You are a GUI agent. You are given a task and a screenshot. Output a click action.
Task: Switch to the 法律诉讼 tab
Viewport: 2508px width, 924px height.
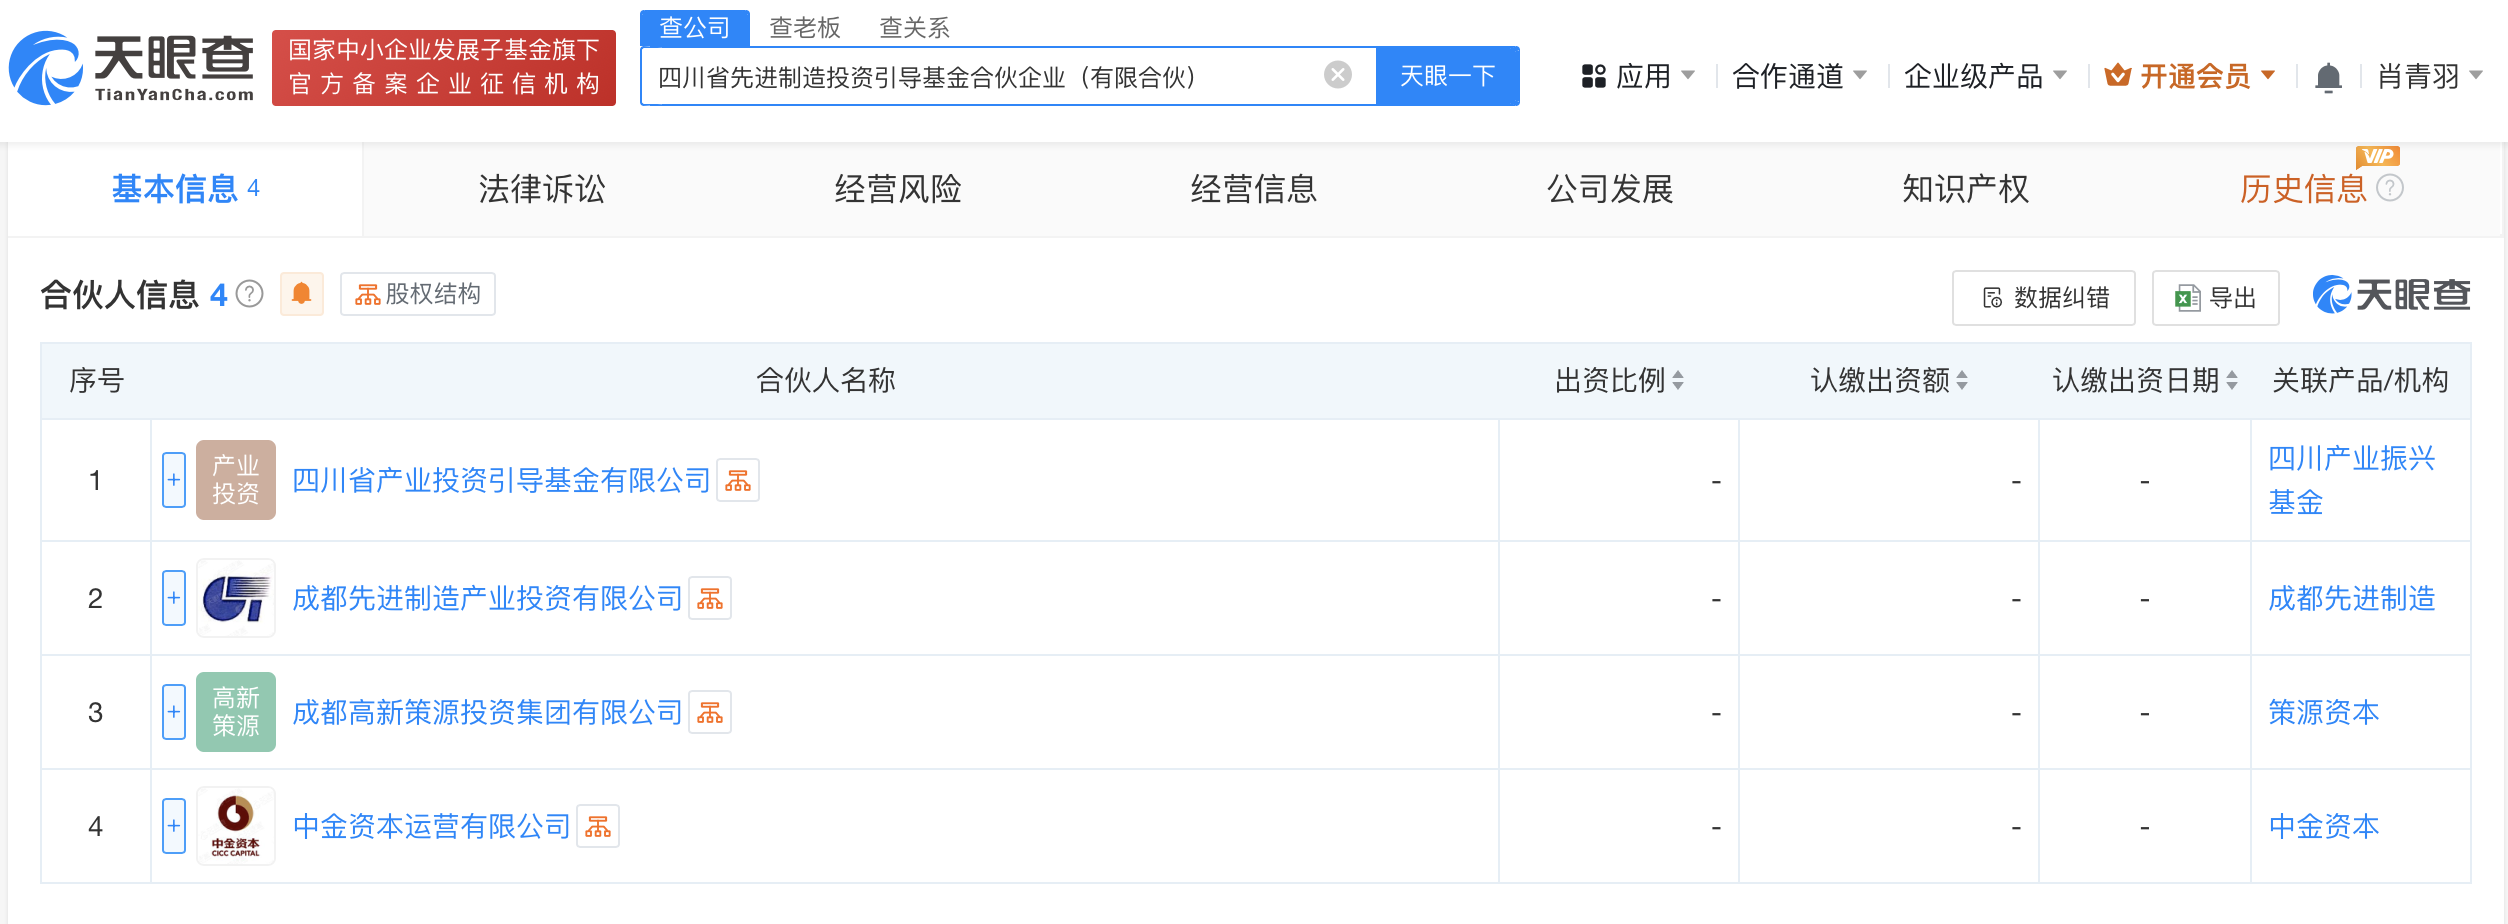(541, 189)
